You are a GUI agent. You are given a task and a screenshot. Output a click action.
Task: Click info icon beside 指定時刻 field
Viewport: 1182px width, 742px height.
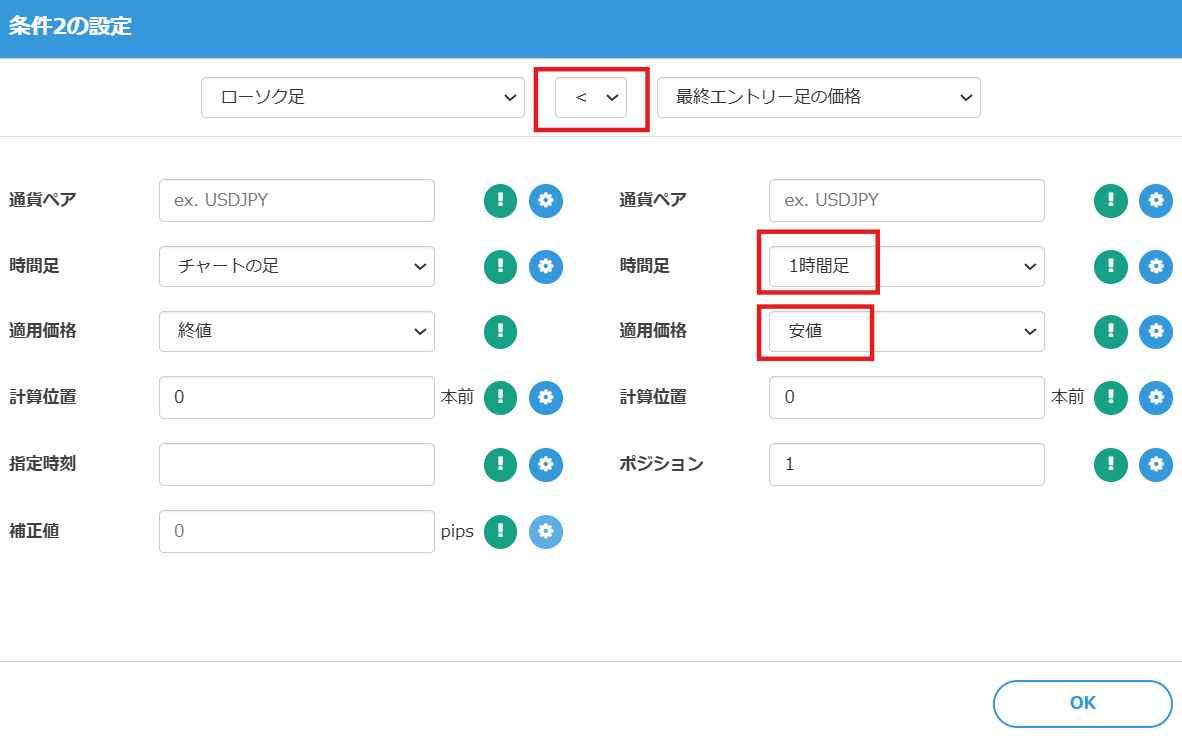pyautogui.click(x=500, y=464)
